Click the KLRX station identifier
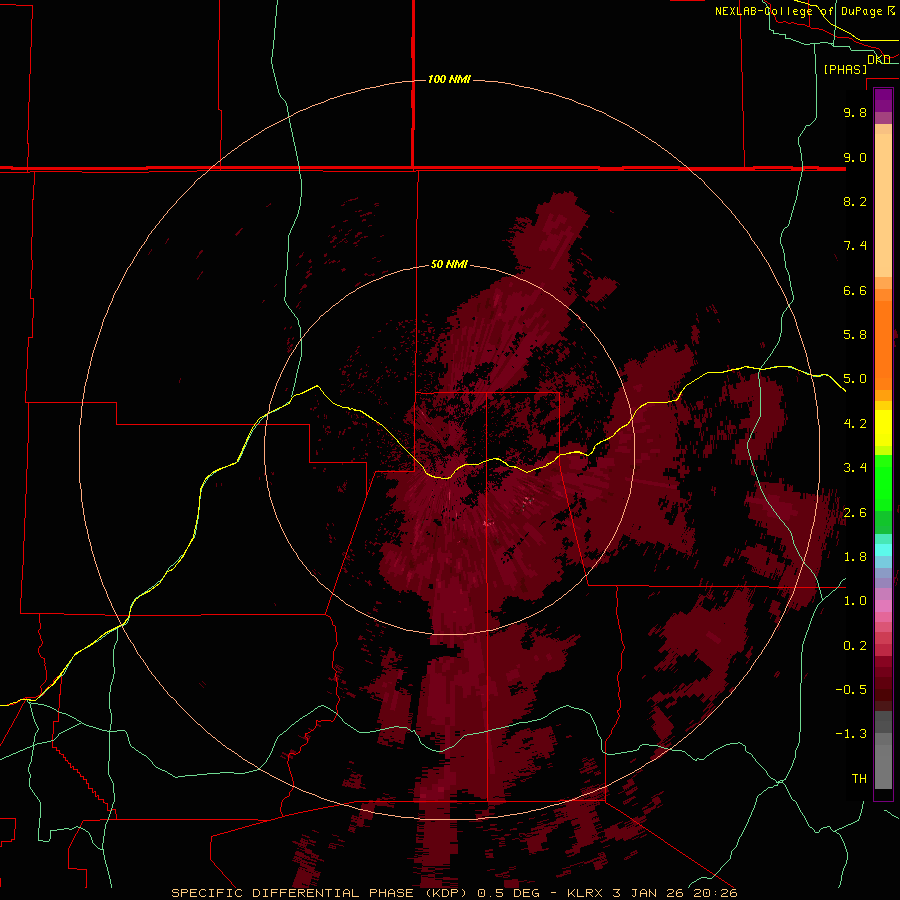 (x=585, y=893)
